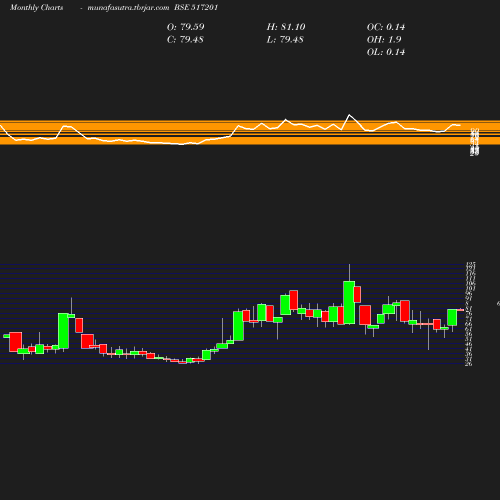The height and width of the screenshot is (500, 500).
Task: Click the last small red candle at the chart's right end
Action: coord(460,310)
